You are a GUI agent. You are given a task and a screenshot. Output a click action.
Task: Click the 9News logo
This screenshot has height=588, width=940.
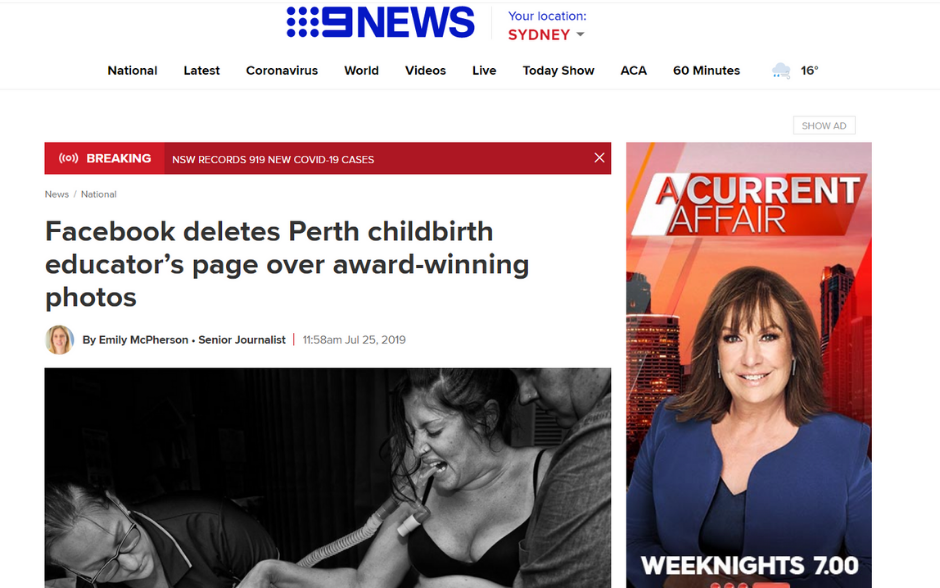tap(381, 23)
